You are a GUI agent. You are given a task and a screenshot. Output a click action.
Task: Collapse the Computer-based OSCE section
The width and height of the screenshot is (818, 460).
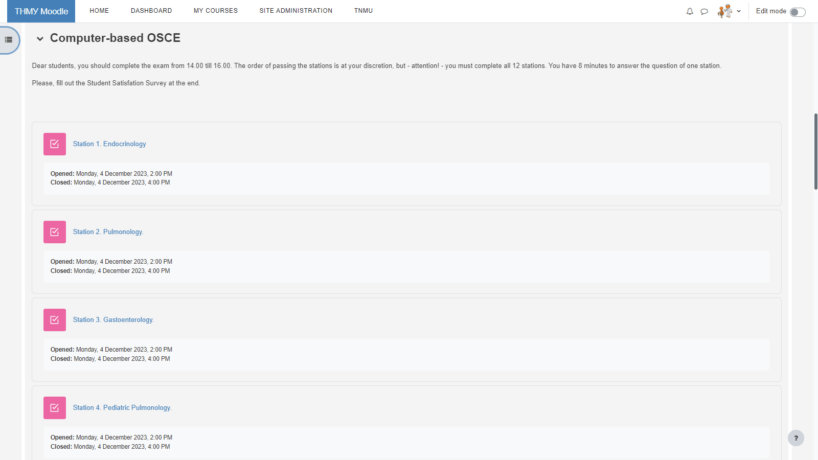click(40, 38)
